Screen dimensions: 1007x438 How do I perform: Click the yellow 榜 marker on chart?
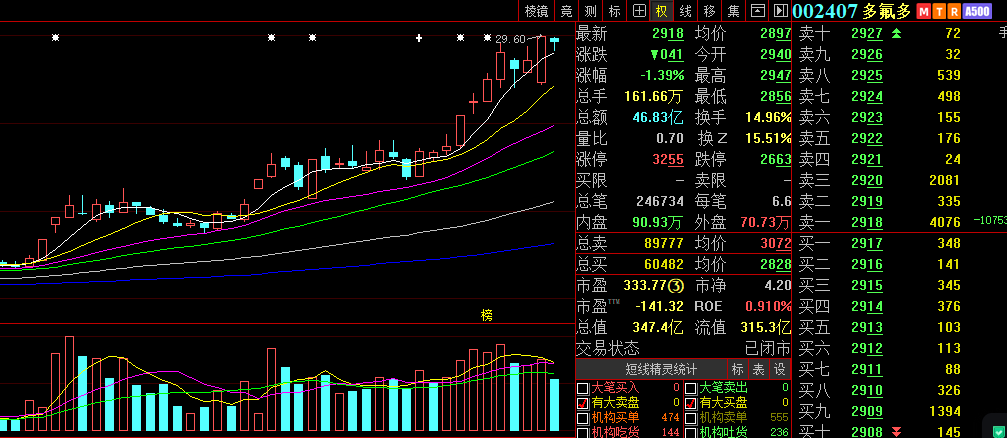(x=487, y=315)
